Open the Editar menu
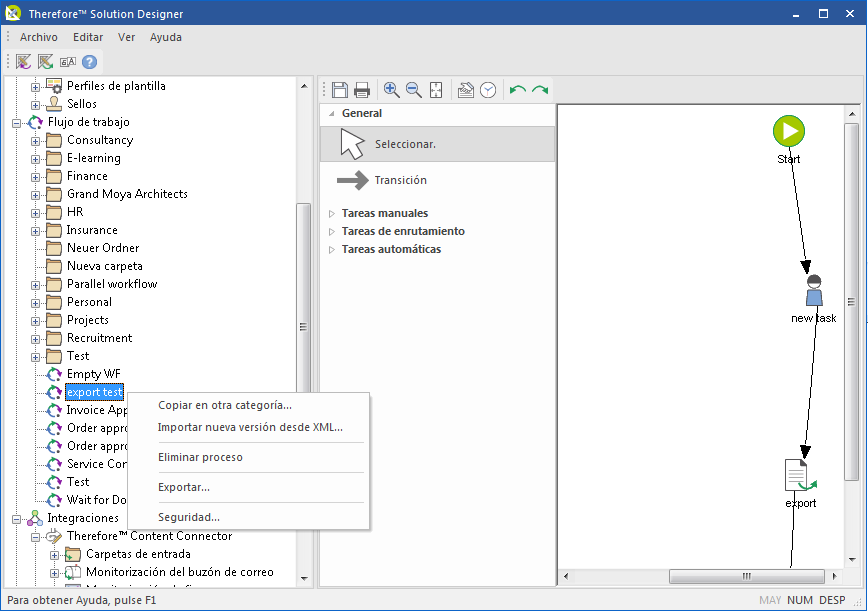The width and height of the screenshot is (868, 612). [88, 37]
